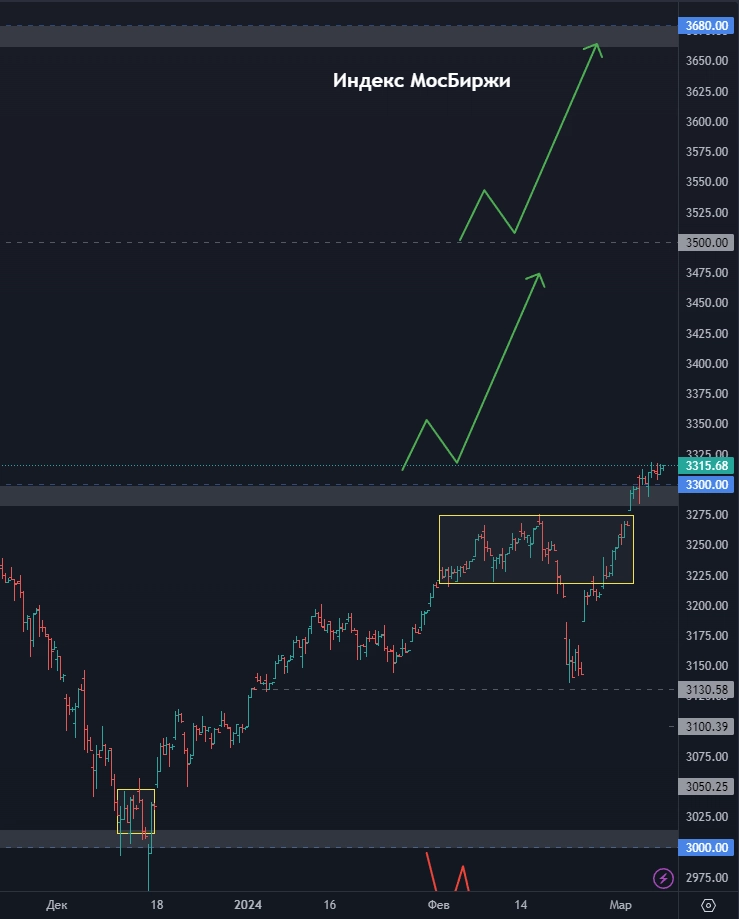Click the 3200.00 price scale value
The height and width of the screenshot is (919, 739).
tap(707, 606)
